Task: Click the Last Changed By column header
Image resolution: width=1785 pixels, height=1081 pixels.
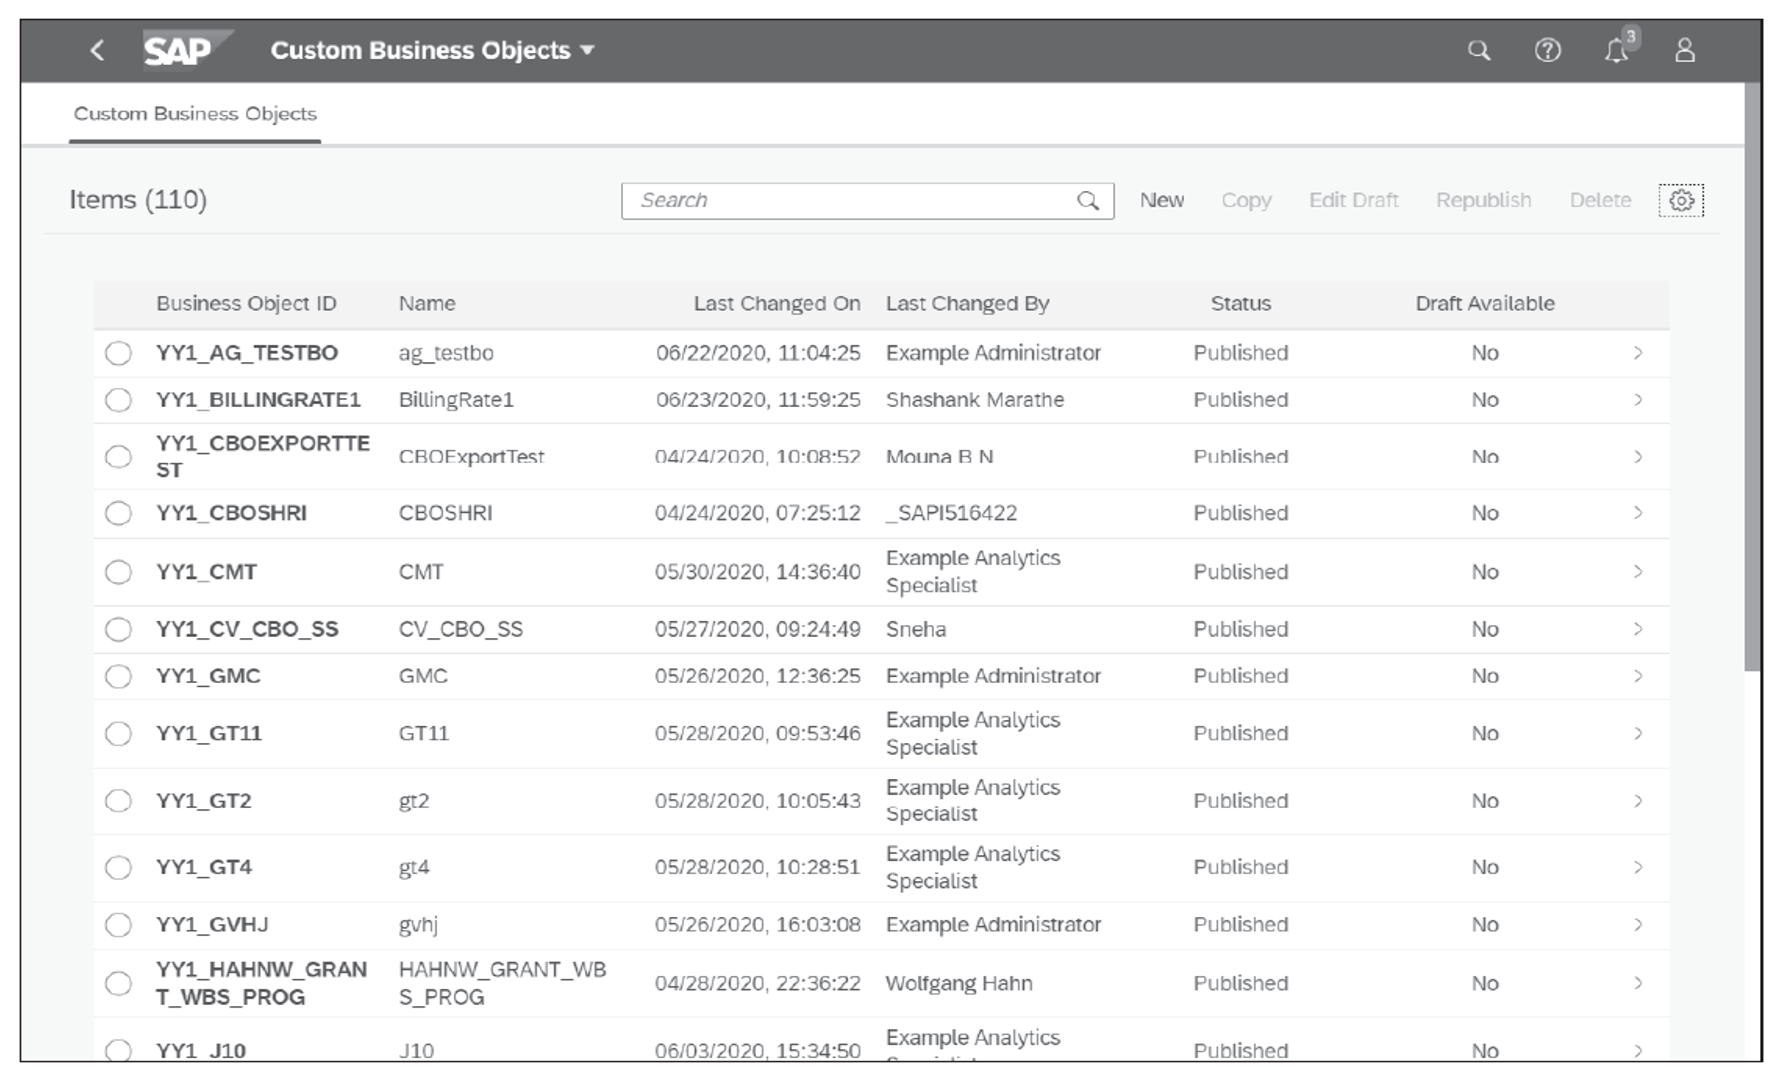Action: (967, 304)
